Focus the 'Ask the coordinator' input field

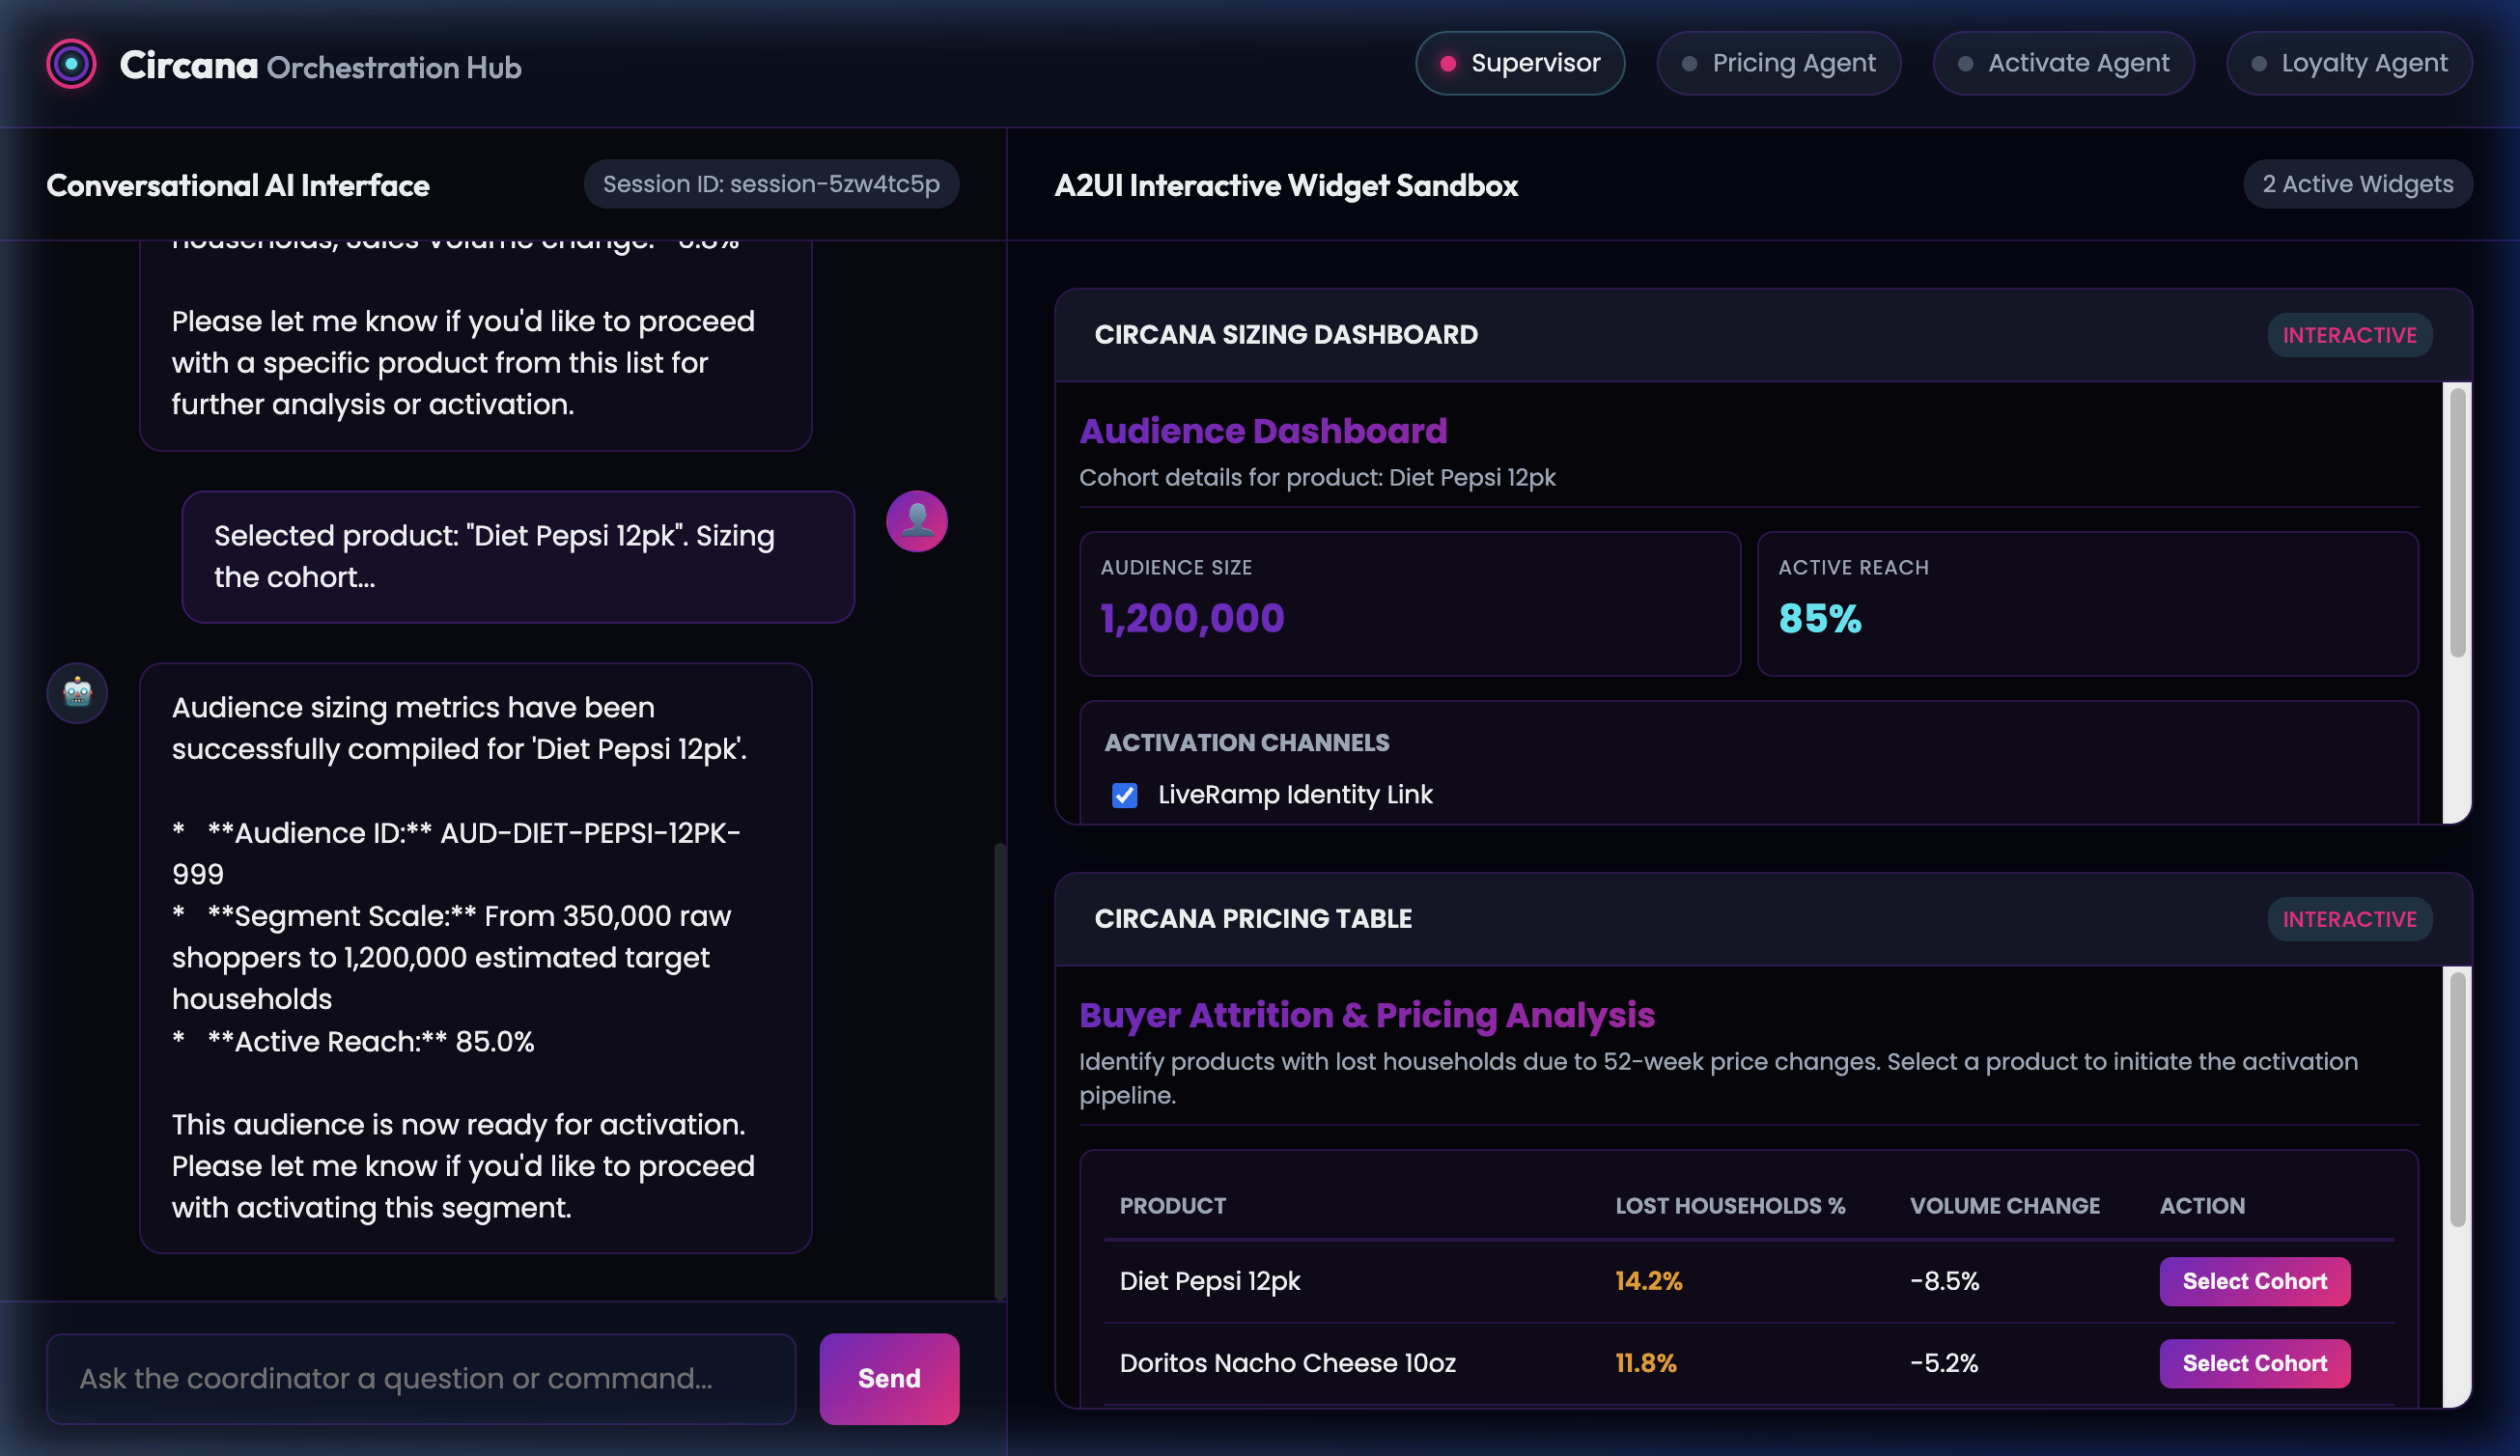(x=421, y=1378)
